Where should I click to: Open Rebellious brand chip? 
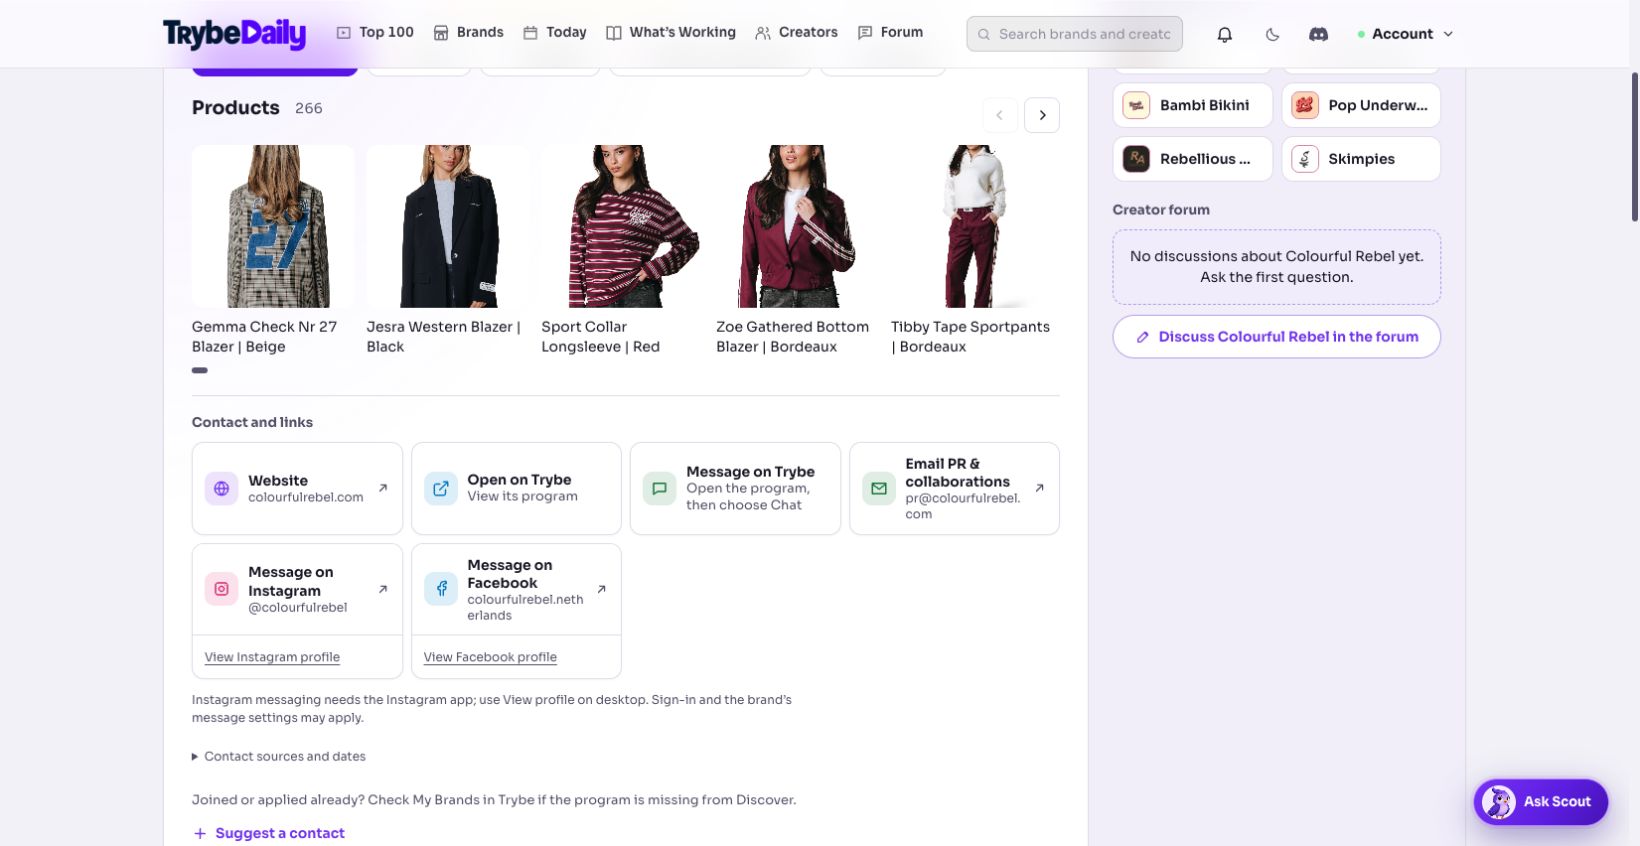(1192, 159)
